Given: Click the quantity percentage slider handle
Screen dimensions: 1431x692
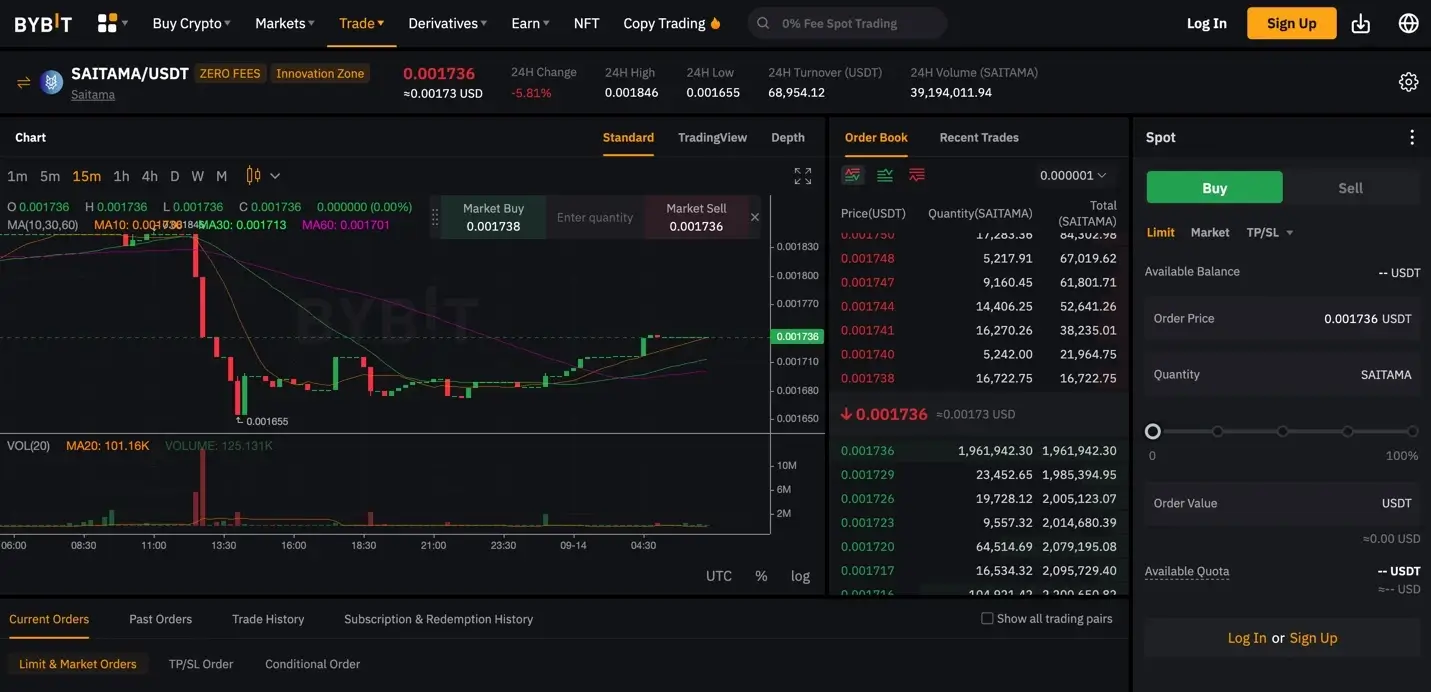Looking at the screenshot, I should coord(1153,432).
